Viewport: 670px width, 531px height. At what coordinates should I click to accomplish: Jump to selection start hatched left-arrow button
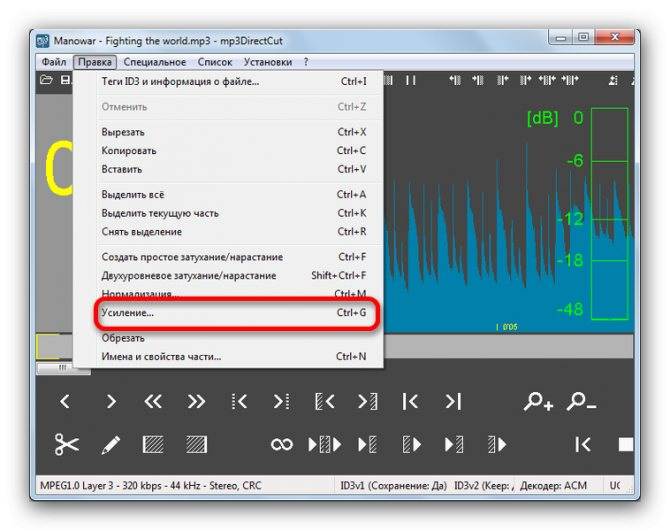point(325,401)
